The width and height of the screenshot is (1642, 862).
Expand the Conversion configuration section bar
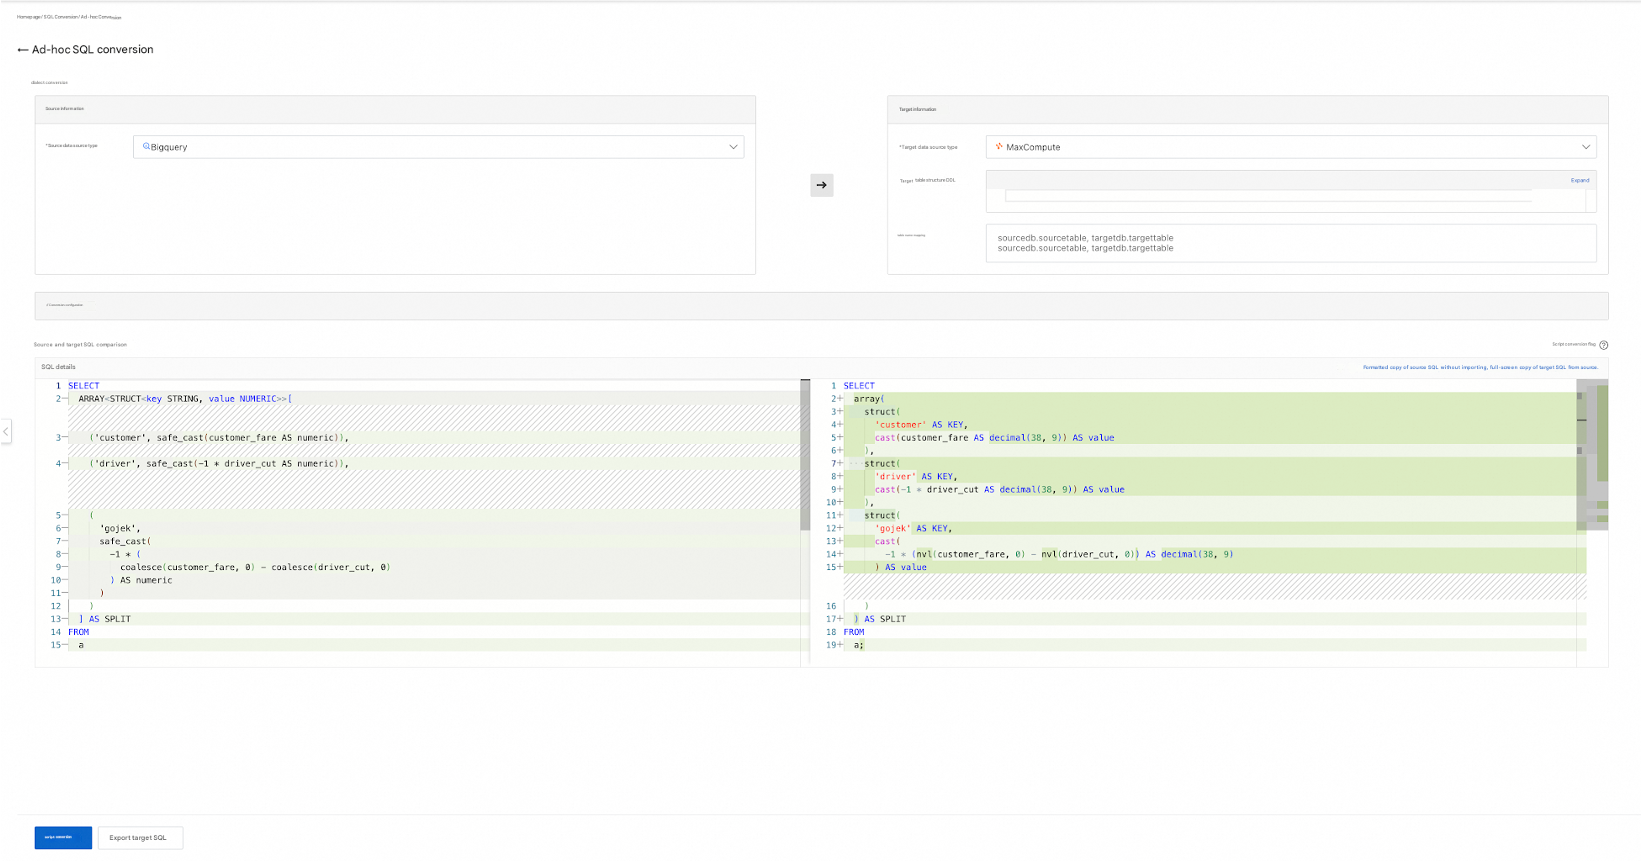coord(821,305)
